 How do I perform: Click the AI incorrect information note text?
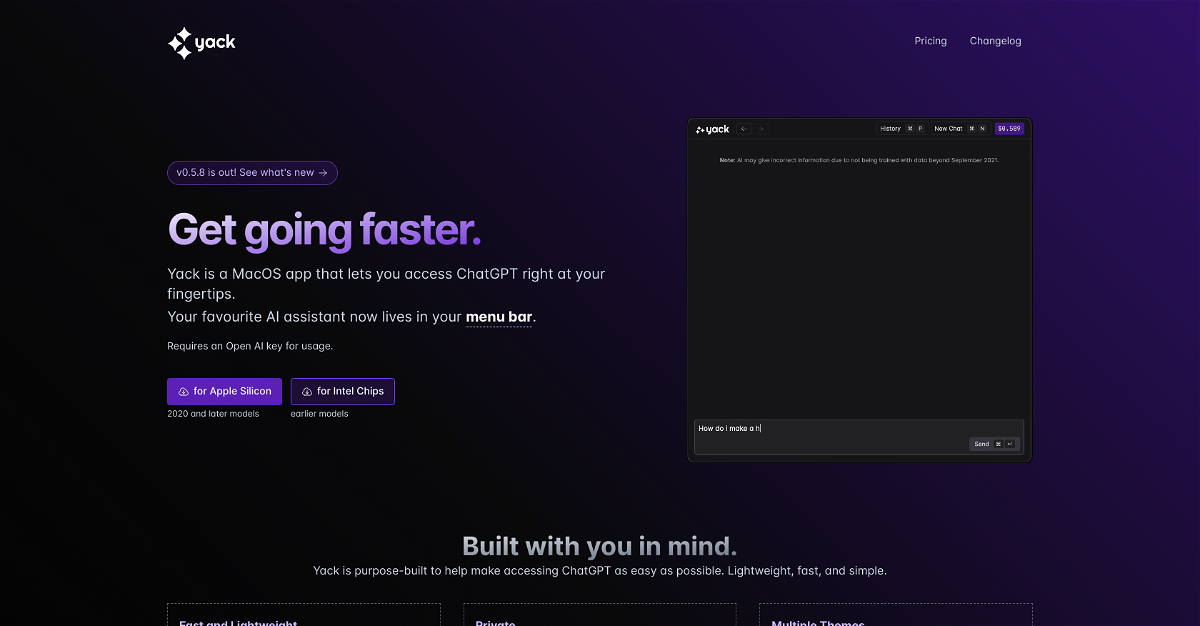point(859,160)
